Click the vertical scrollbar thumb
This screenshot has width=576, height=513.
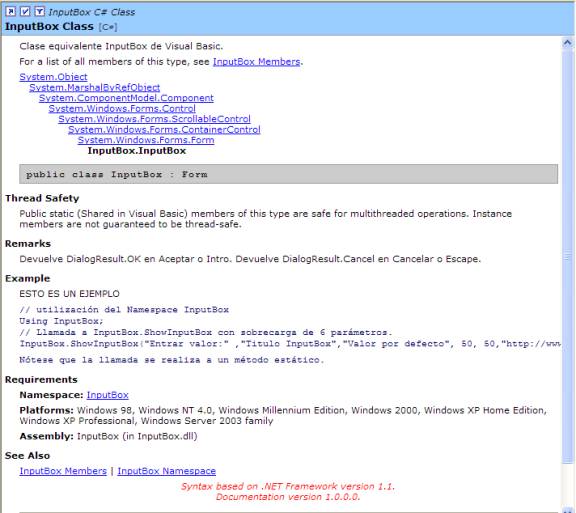click(568, 255)
